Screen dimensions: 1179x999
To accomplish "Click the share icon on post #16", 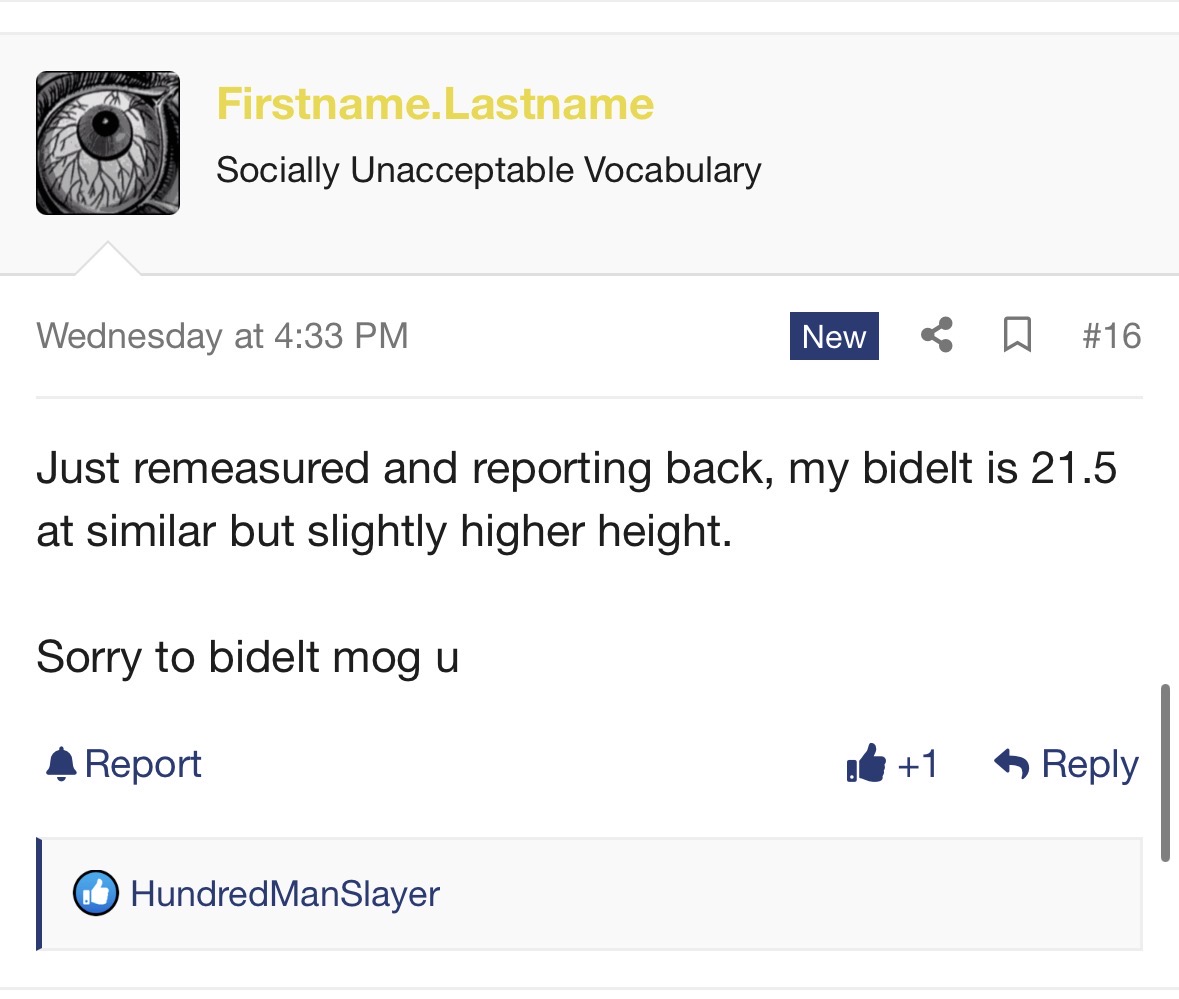I will tap(936, 335).
